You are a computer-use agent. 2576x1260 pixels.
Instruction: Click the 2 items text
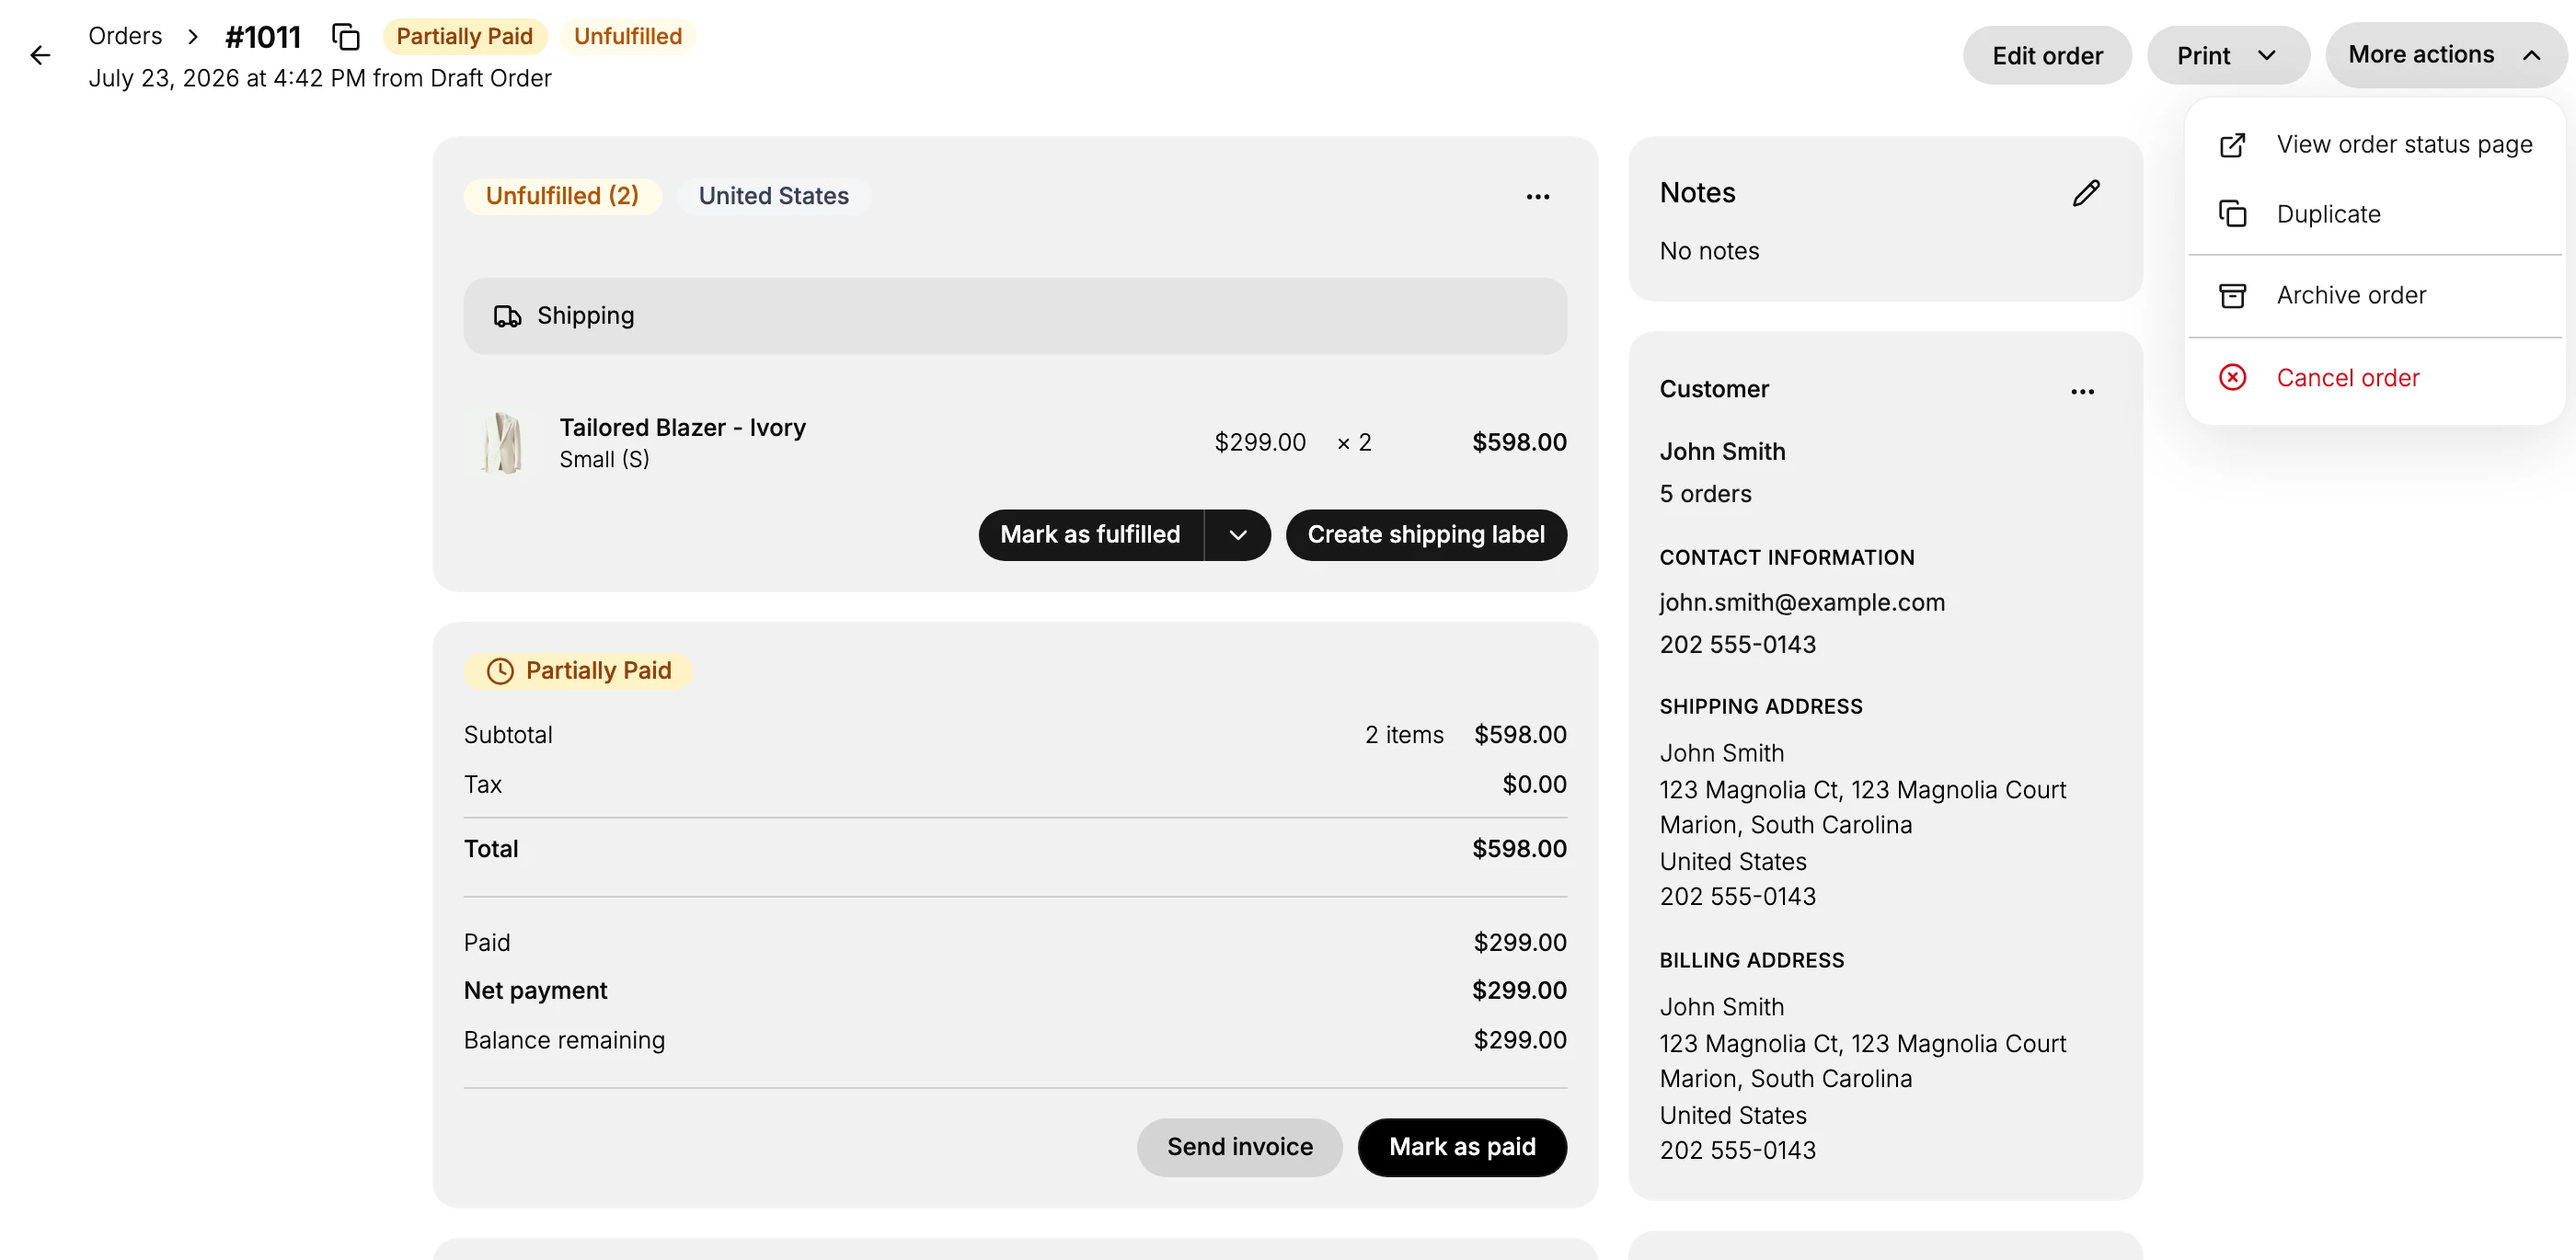point(1404,735)
